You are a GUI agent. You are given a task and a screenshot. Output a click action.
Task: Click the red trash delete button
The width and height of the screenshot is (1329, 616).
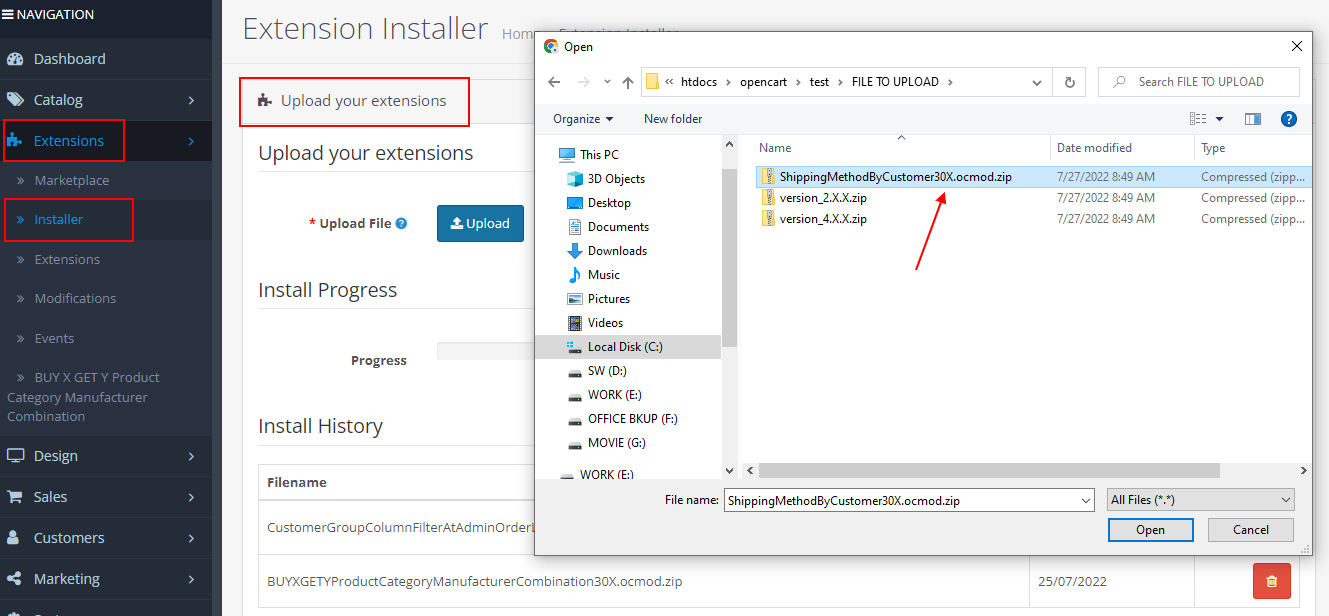point(1271,581)
